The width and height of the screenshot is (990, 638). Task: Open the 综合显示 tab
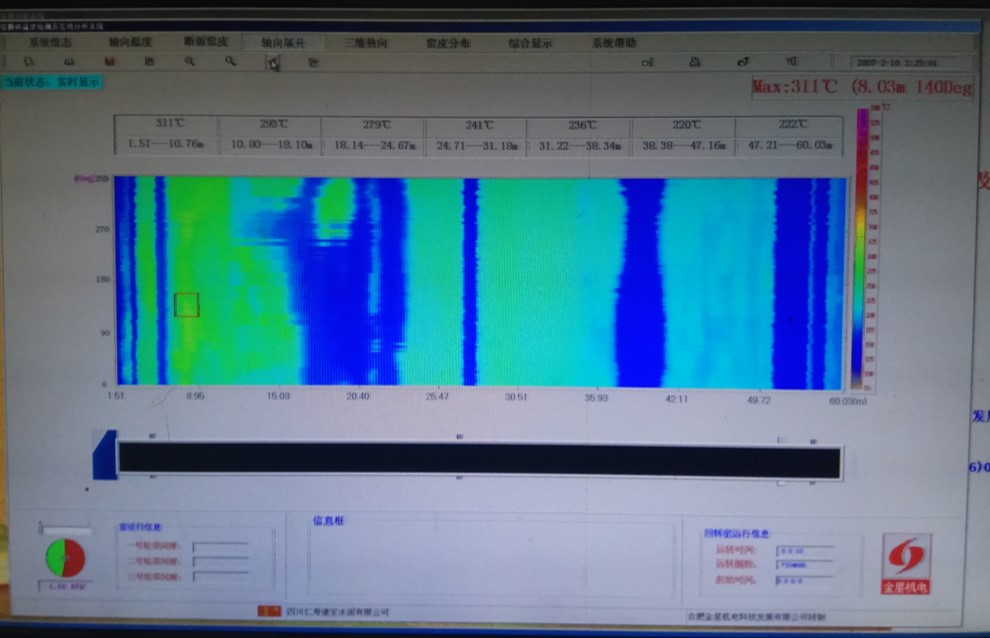point(530,43)
